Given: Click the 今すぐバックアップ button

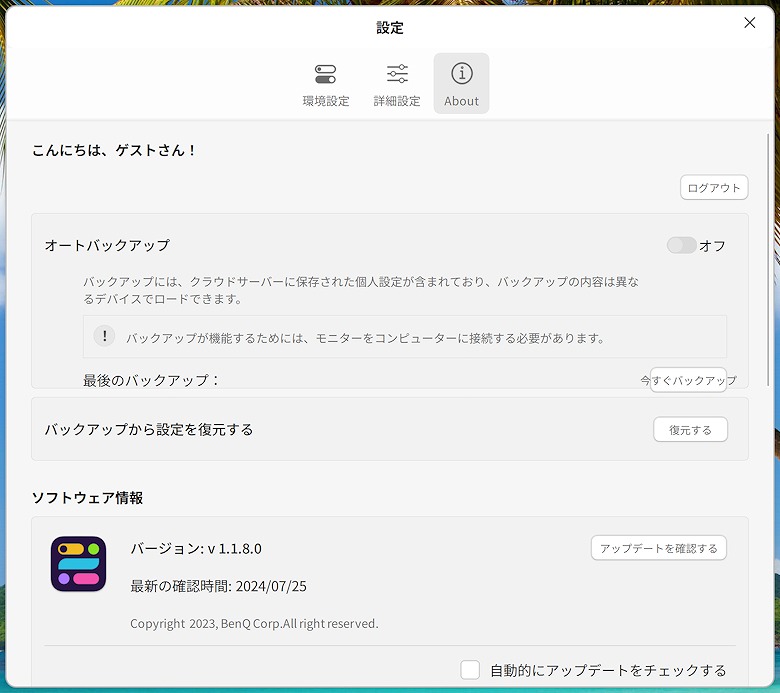Looking at the screenshot, I should tap(688, 380).
